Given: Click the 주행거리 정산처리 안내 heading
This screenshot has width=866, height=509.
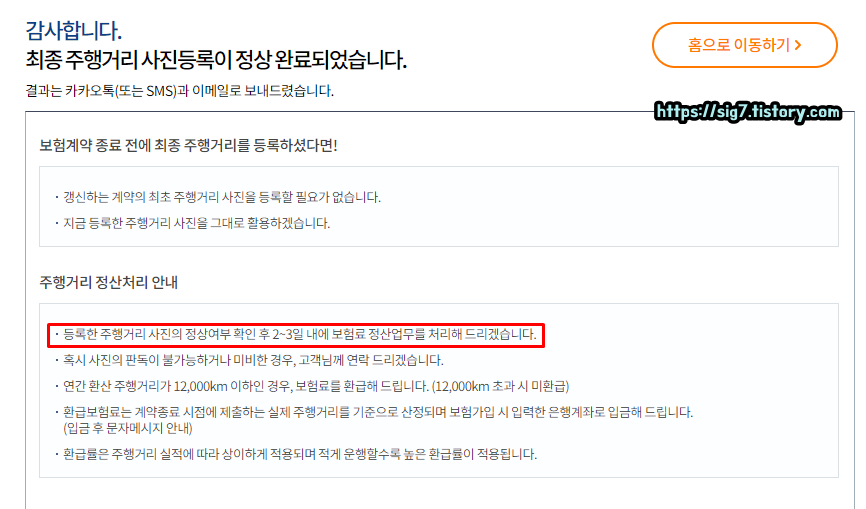Looking at the screenshot, I should pos(108,283).
